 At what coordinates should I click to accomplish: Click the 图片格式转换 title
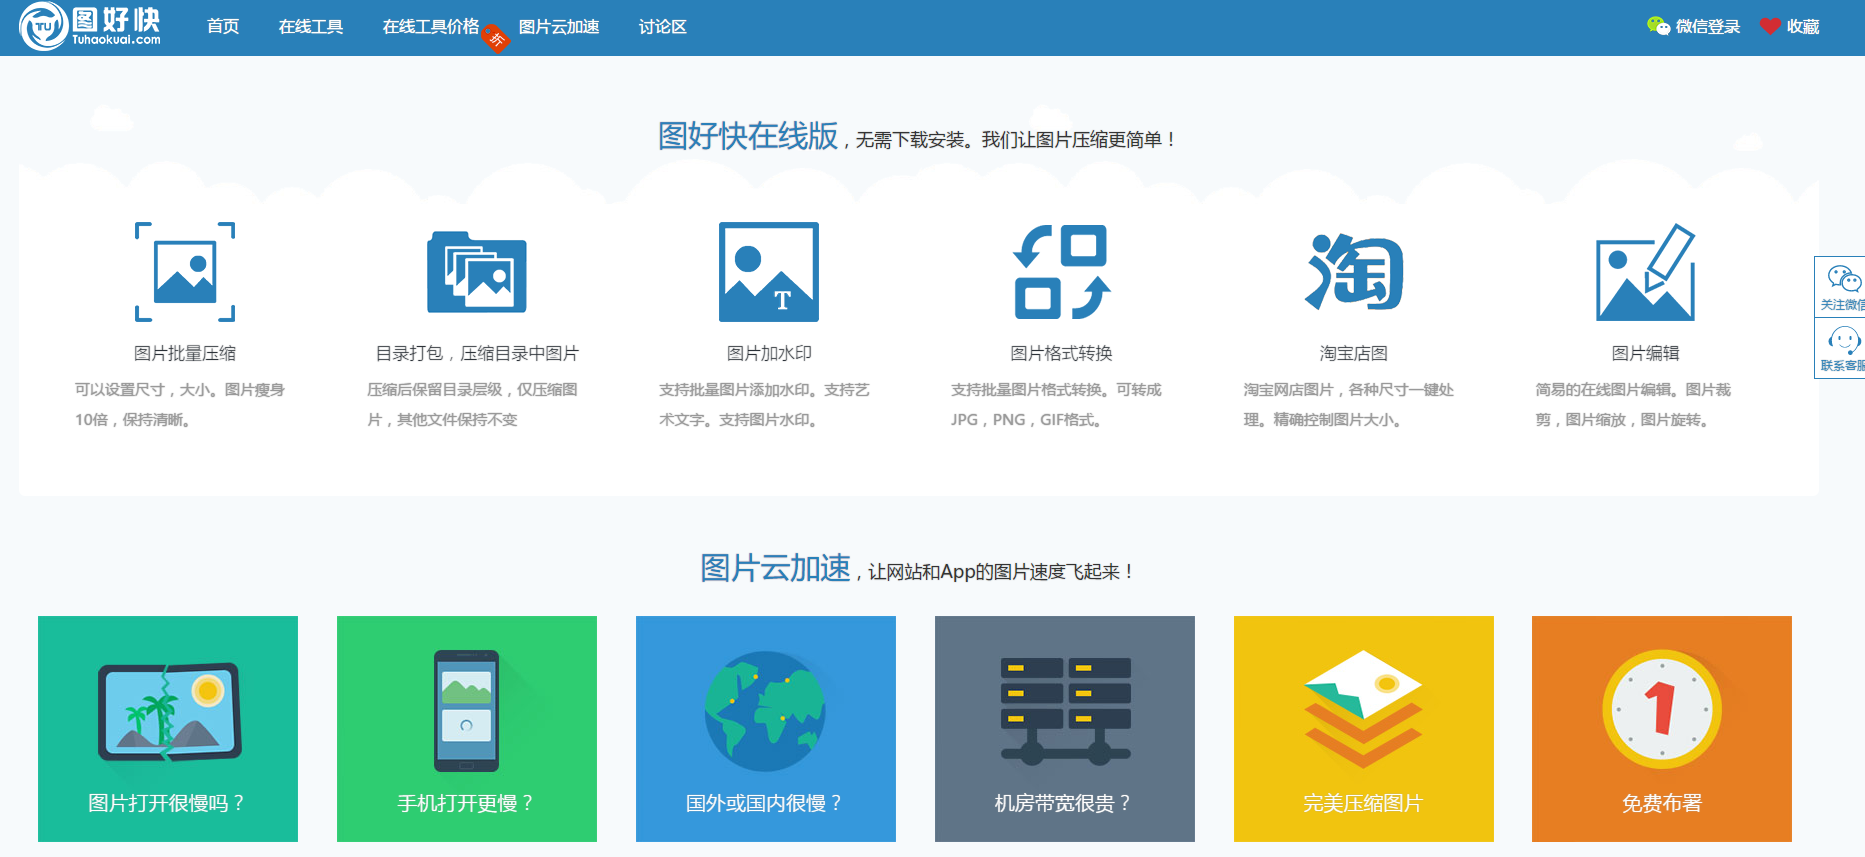[x=1061, y=353]
